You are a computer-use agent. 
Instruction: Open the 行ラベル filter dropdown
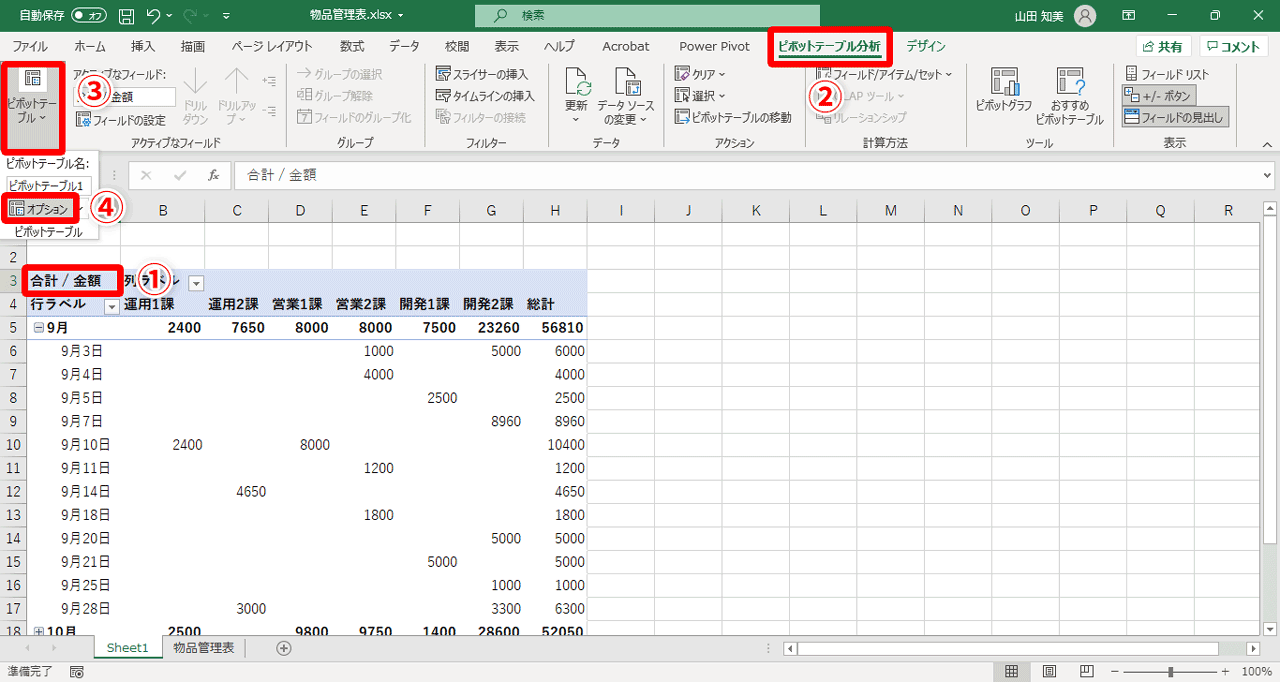click(112, 306)
